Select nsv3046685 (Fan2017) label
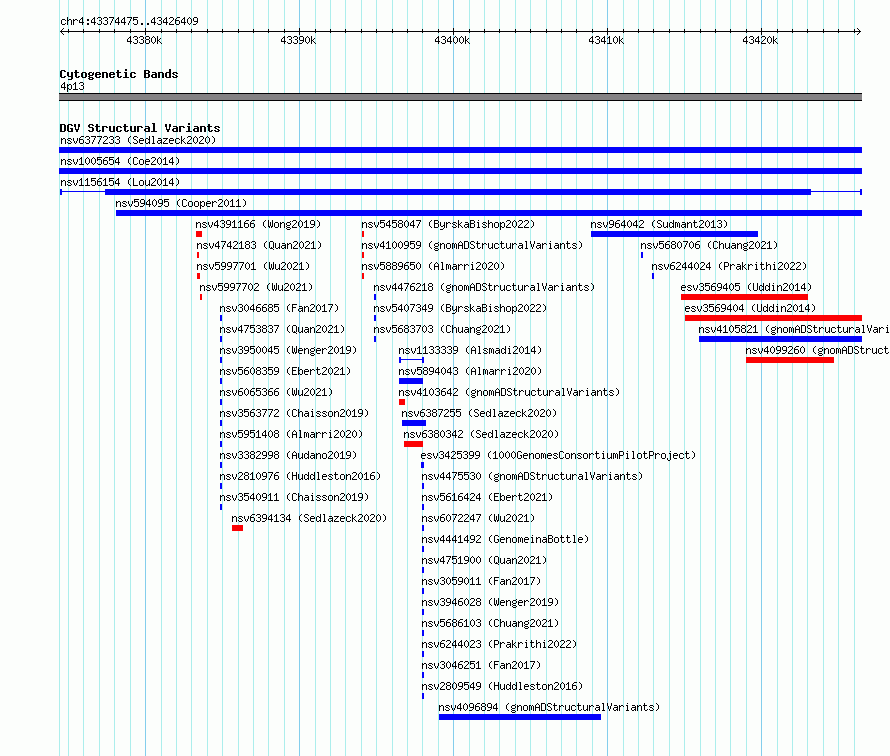 [279, 308]
